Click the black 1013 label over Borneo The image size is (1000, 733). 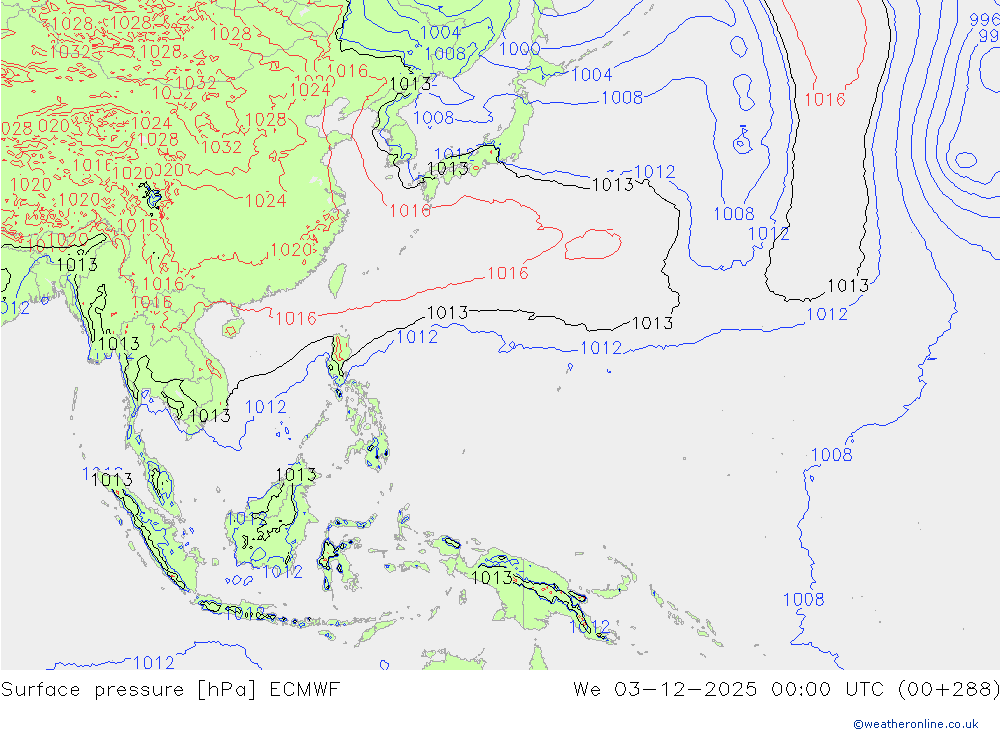point(296,475)
